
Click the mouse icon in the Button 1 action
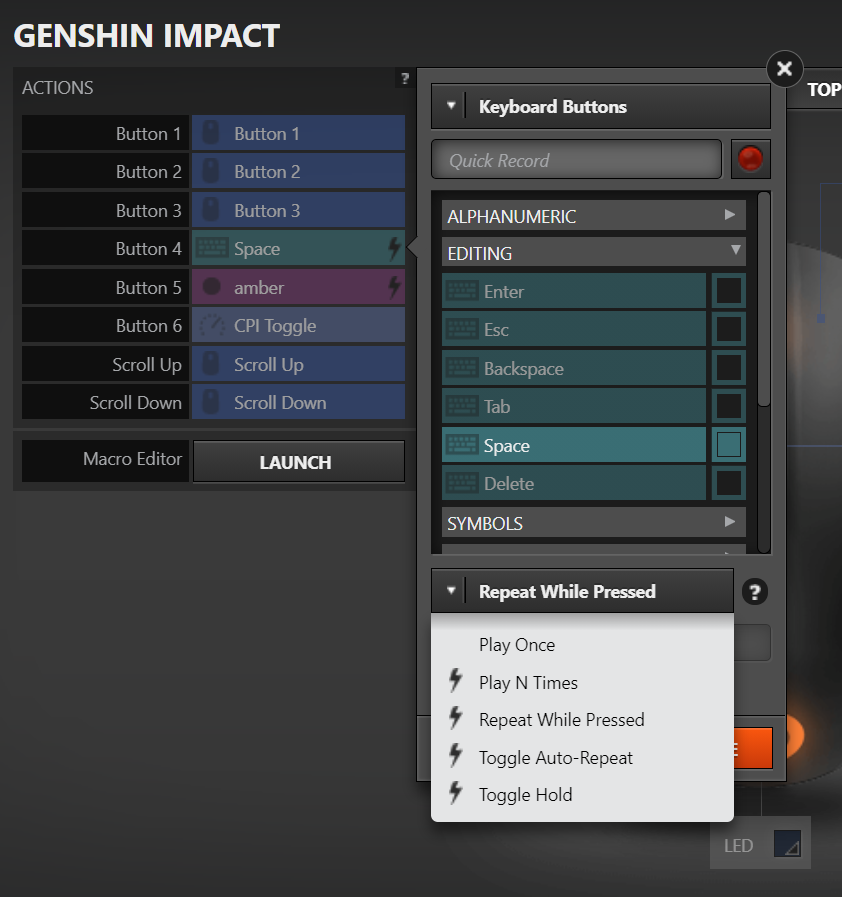[211, 133]
